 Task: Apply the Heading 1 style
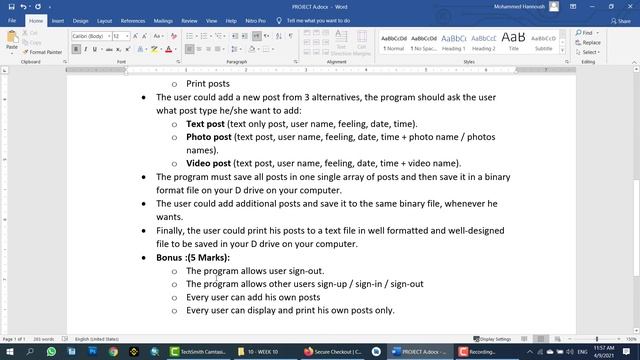pos(453,42)
